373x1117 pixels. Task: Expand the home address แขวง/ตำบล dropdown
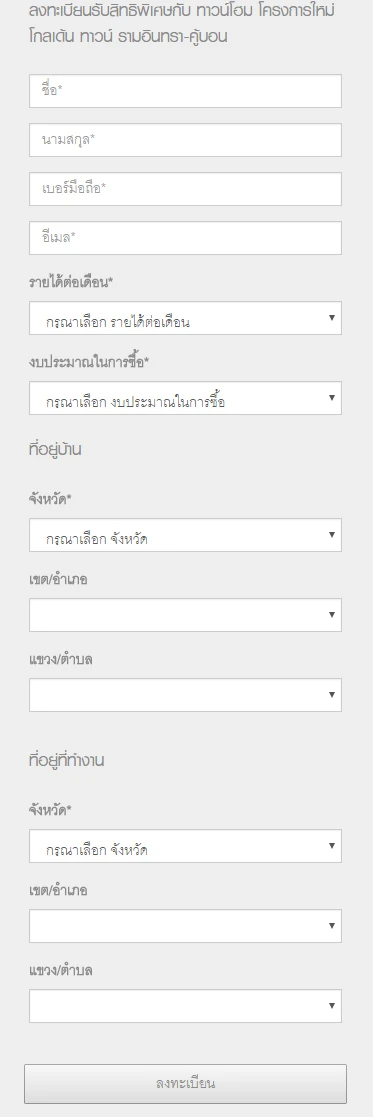pyautogui.click(x=185, y=695)
